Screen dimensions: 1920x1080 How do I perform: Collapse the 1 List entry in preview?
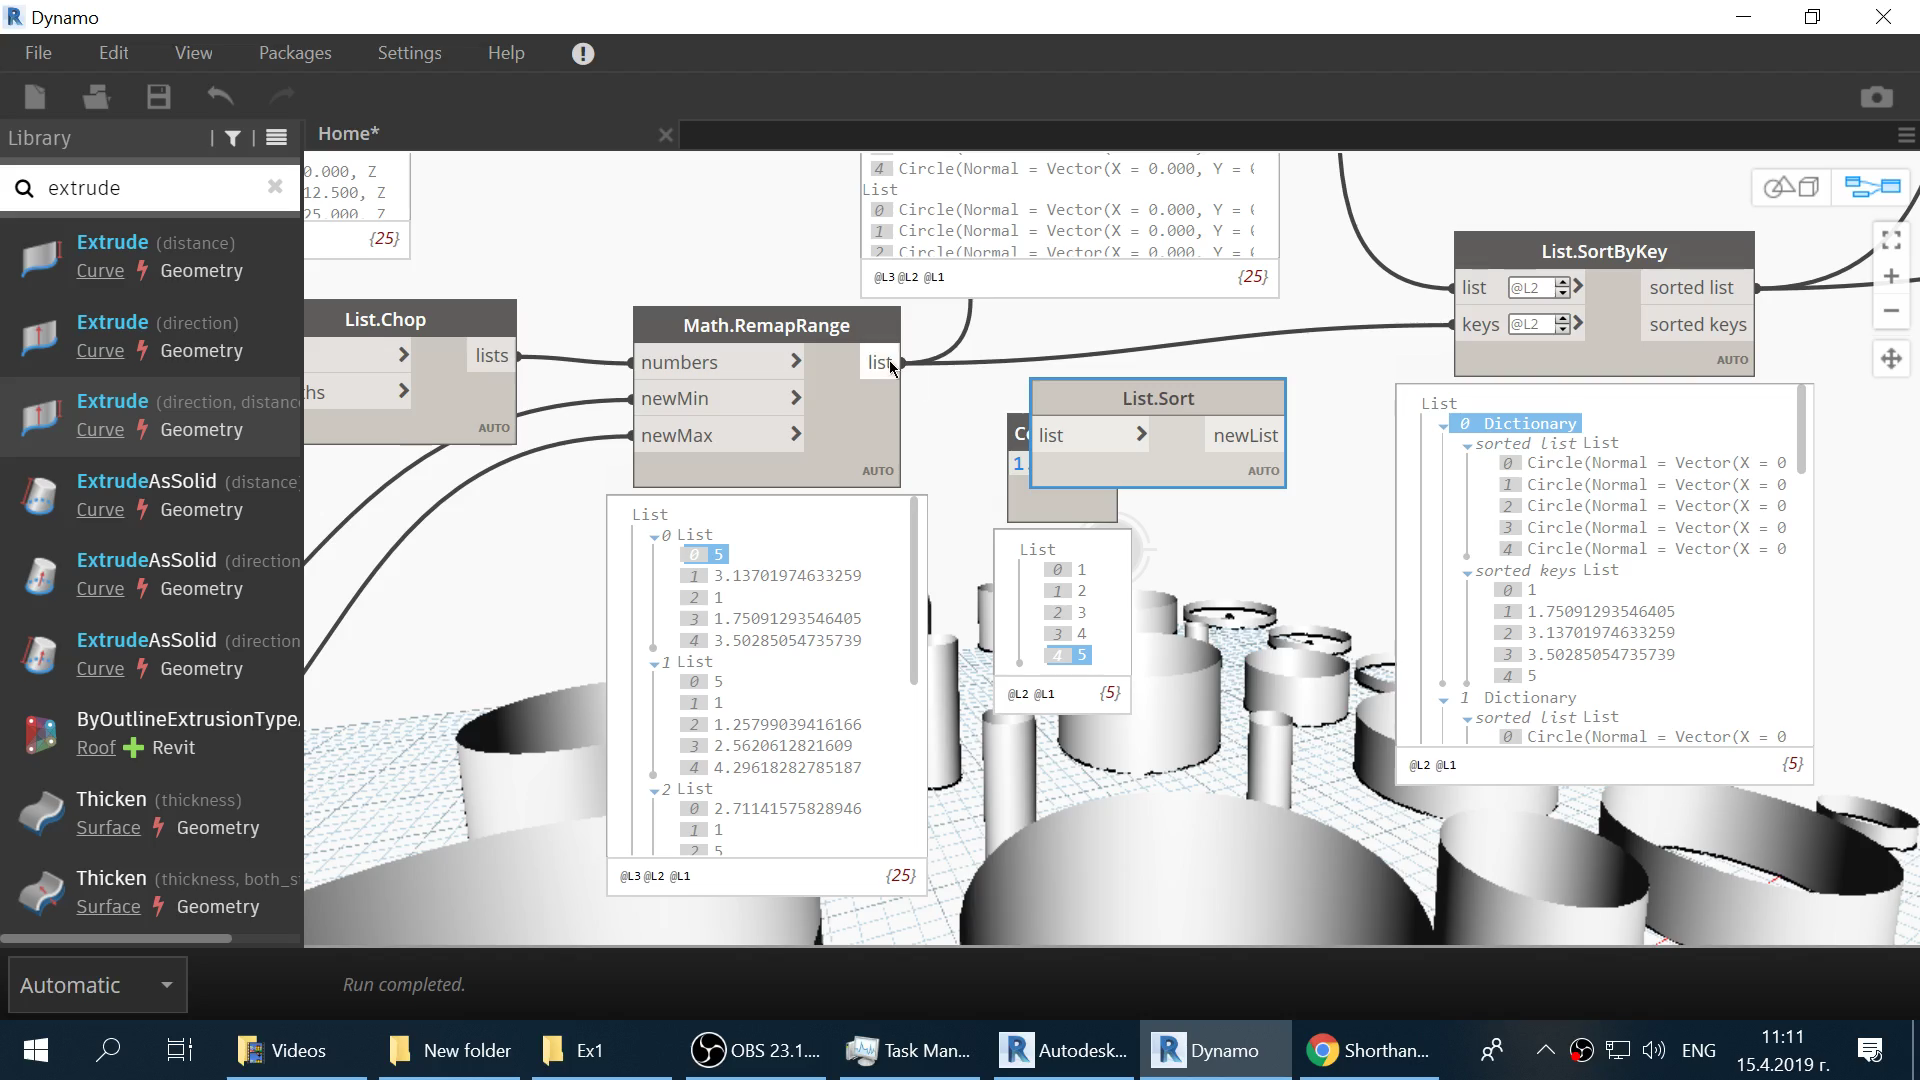click(654, 664)
